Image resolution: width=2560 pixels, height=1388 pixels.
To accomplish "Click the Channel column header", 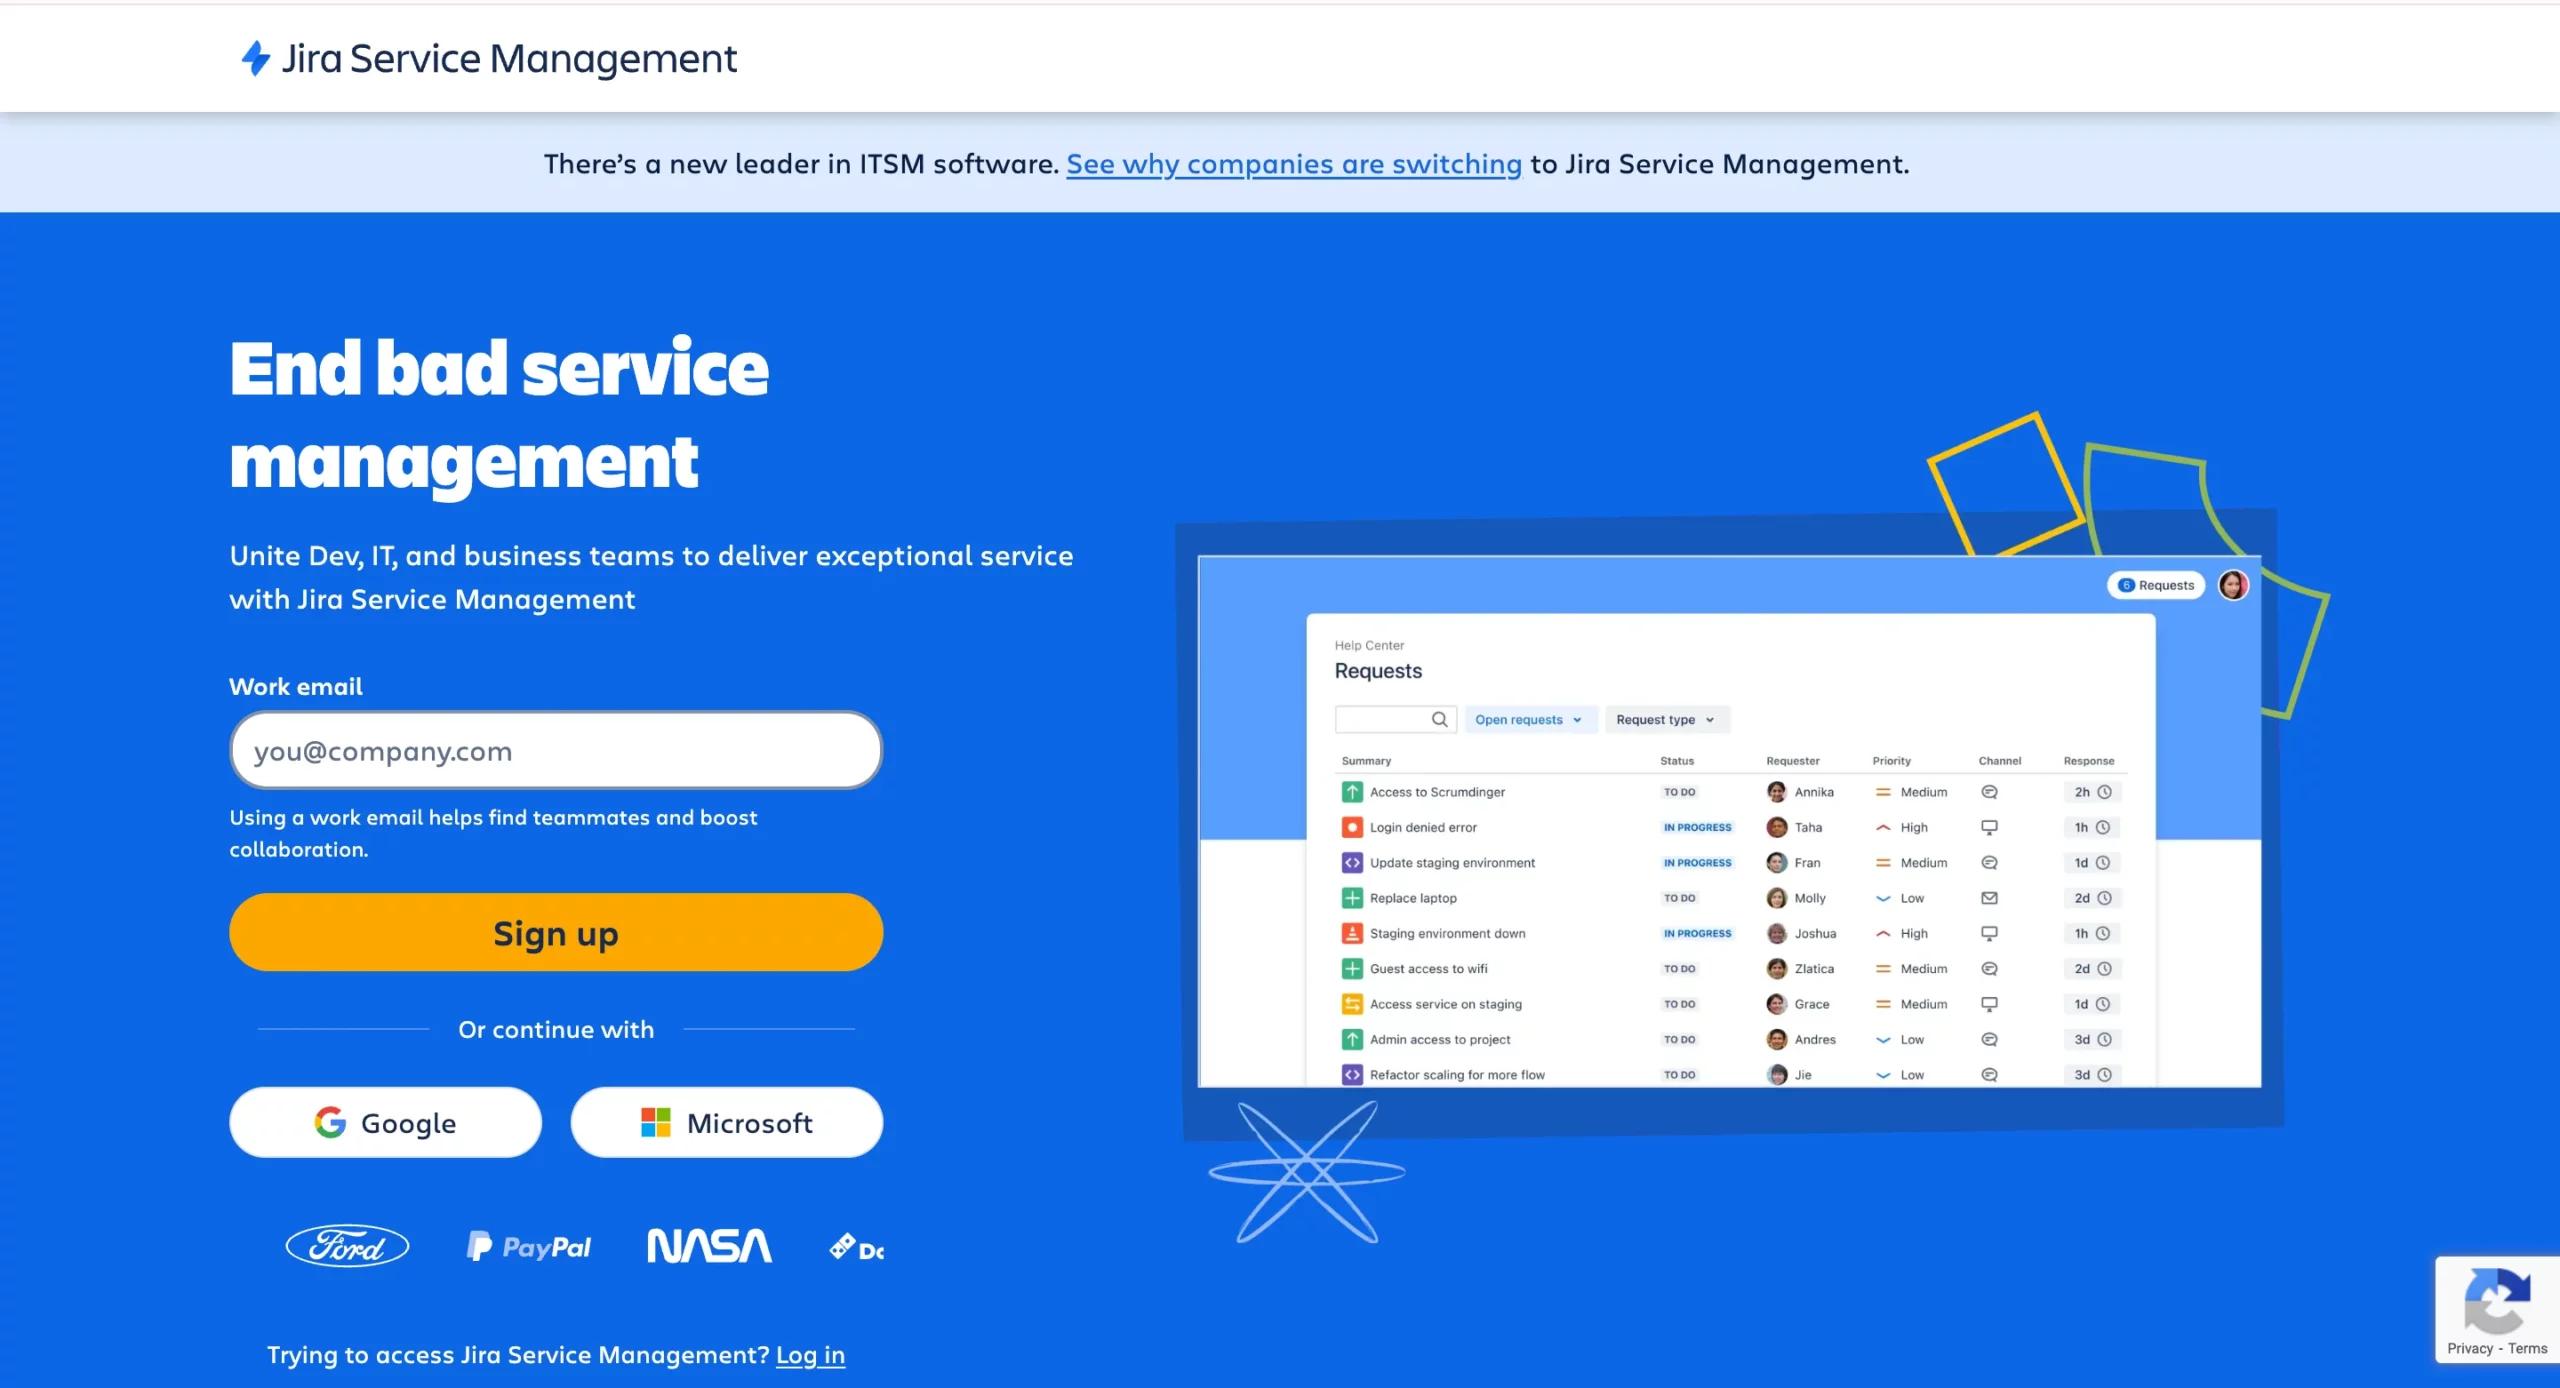I will [2000, 761].
